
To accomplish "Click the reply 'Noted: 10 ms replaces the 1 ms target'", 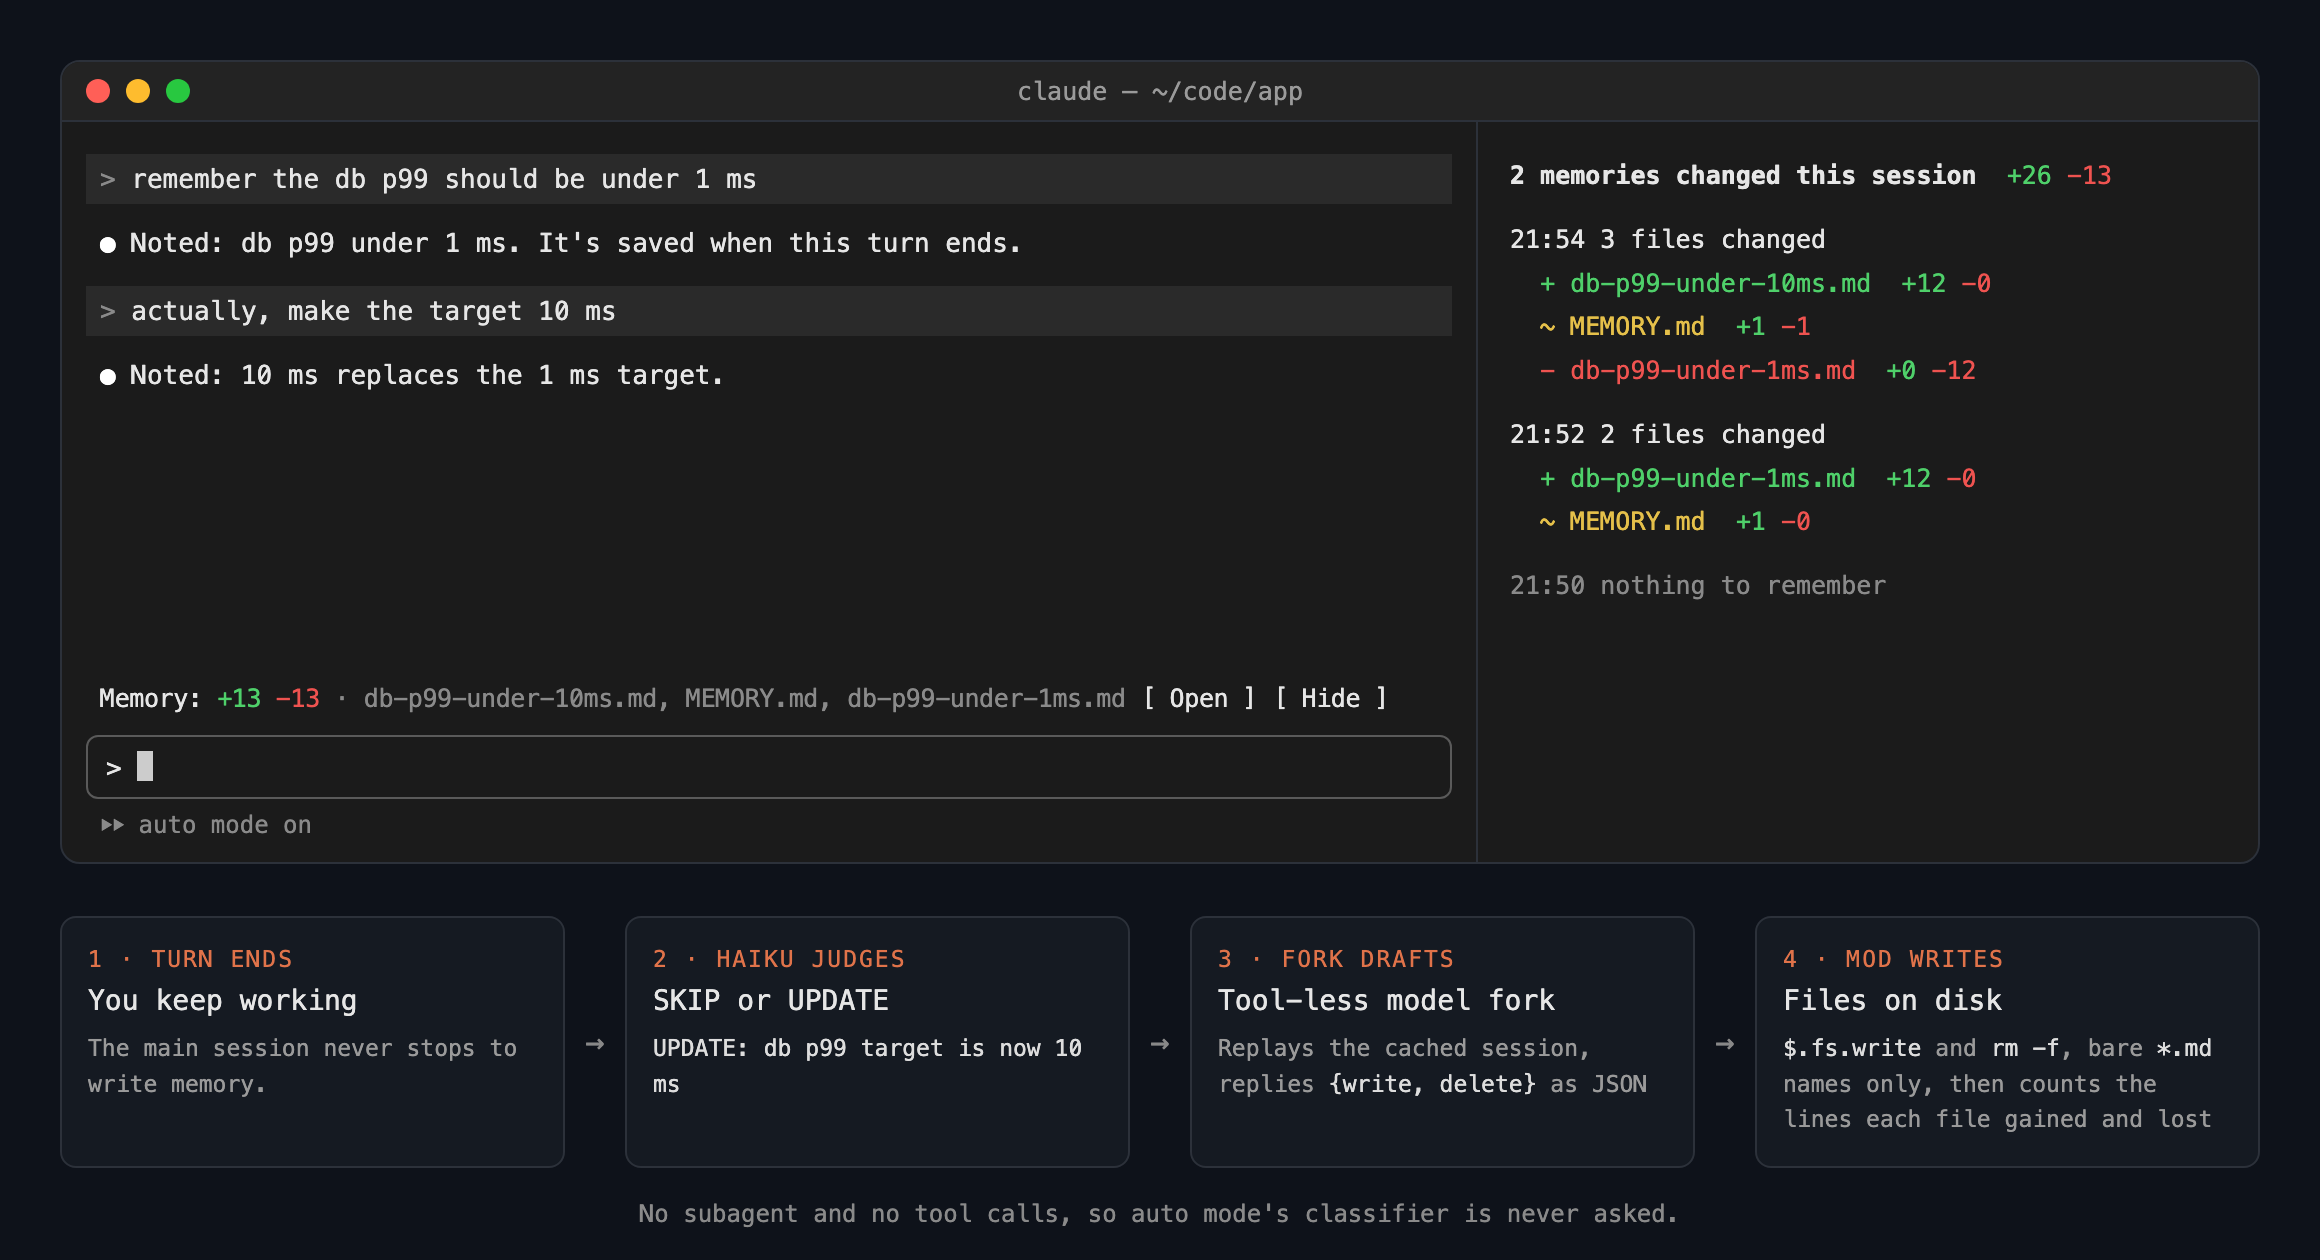I will coord(411,375).
